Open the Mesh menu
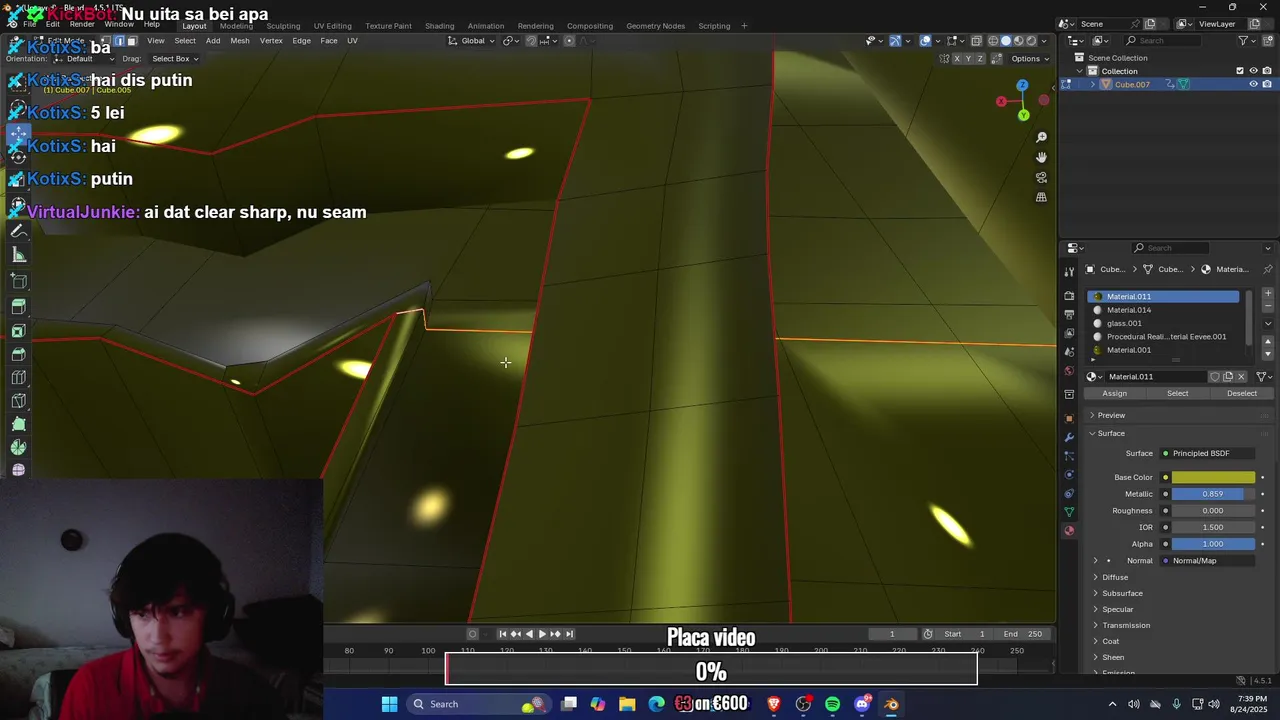 [240, 41]
